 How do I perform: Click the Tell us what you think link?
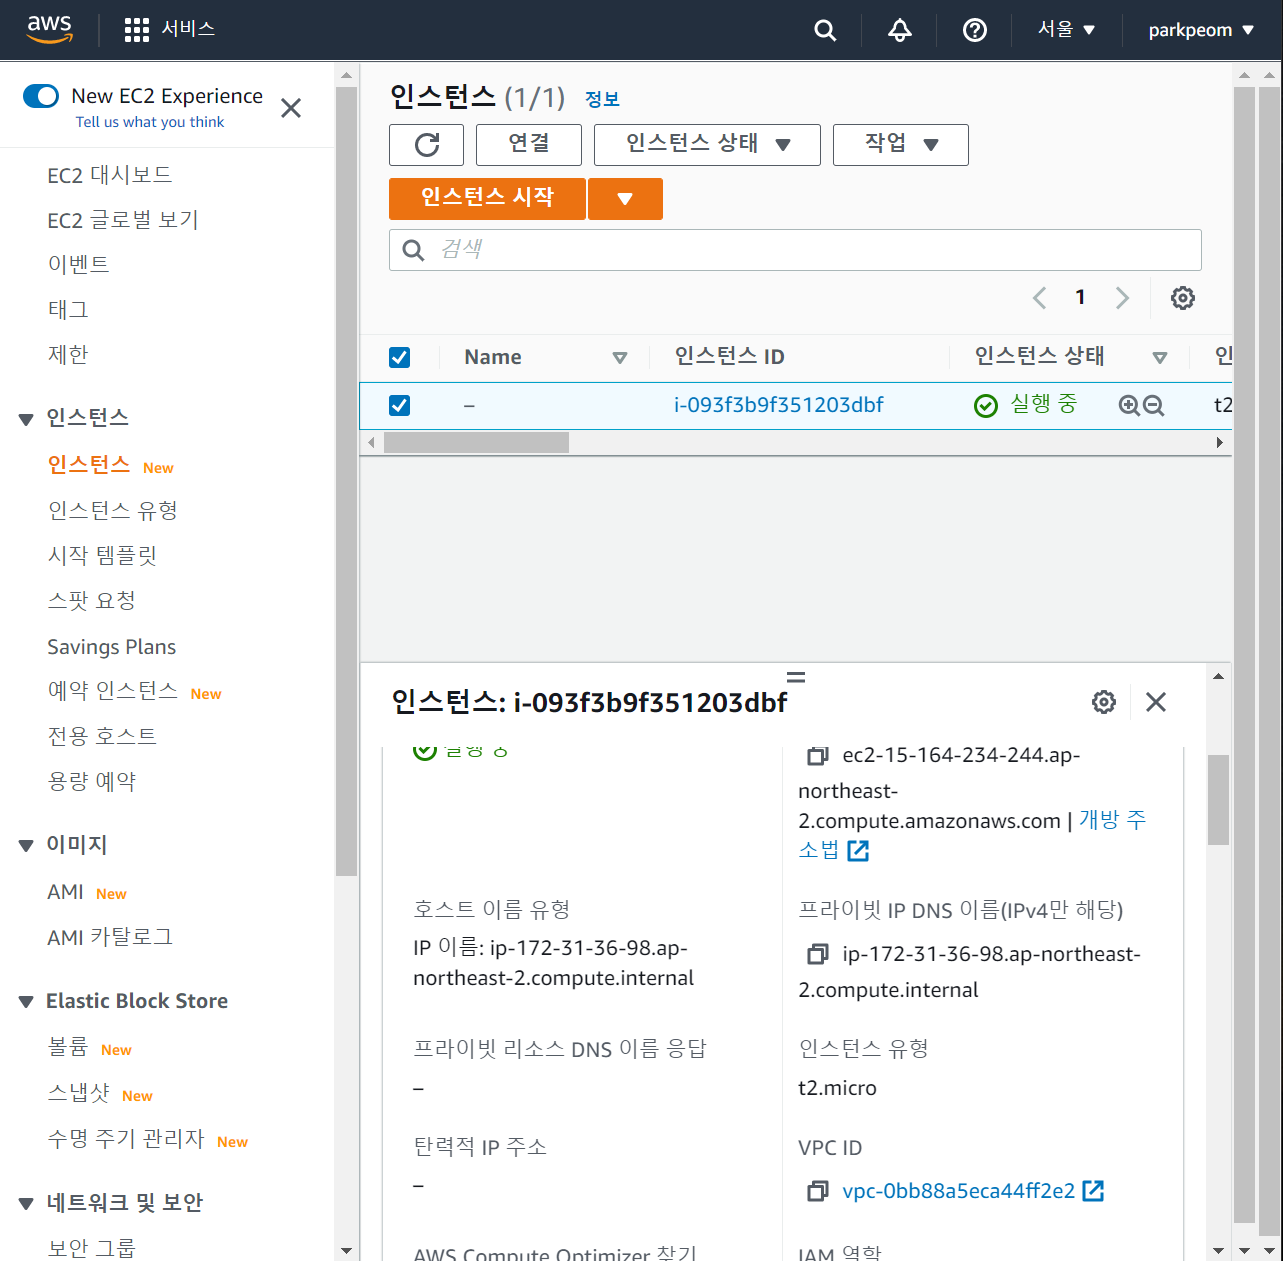[150, 122]
